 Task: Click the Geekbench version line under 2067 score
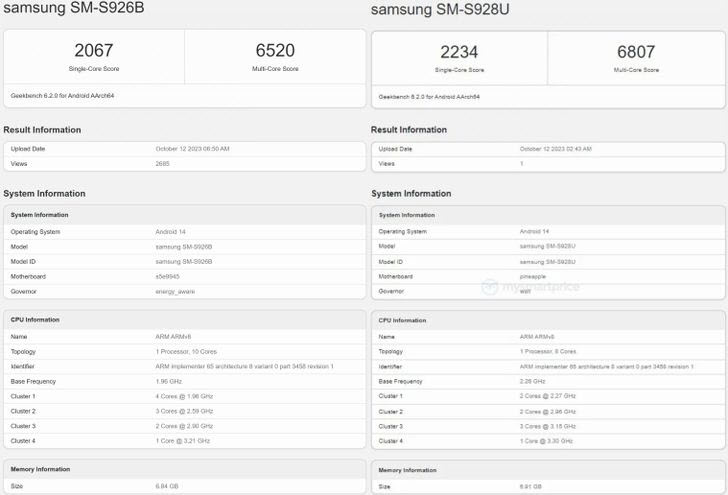coord(62,96)
